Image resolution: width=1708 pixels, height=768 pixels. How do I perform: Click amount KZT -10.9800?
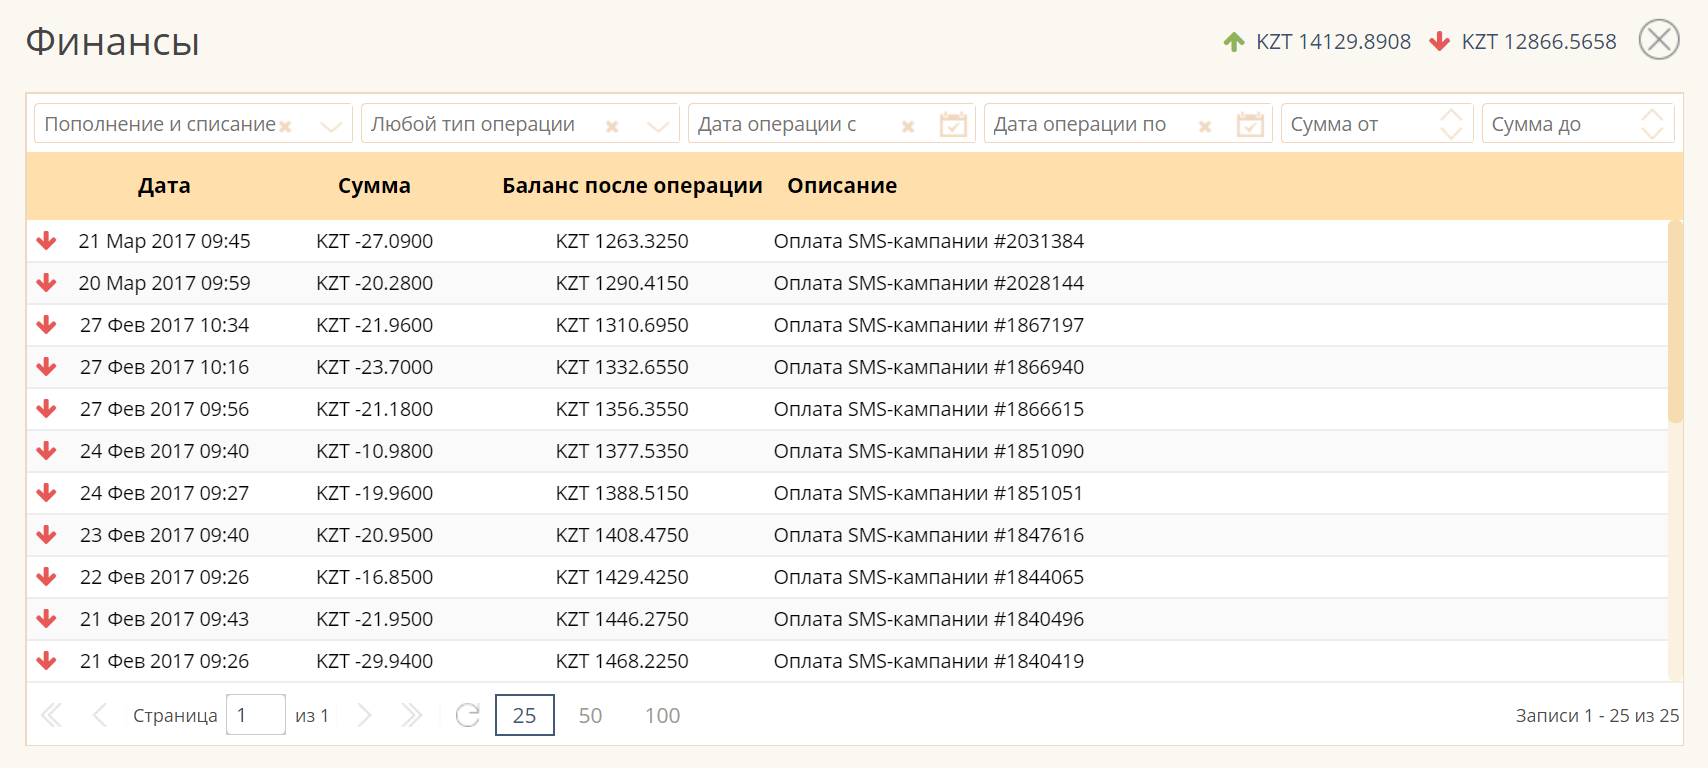tap(375, 451)
